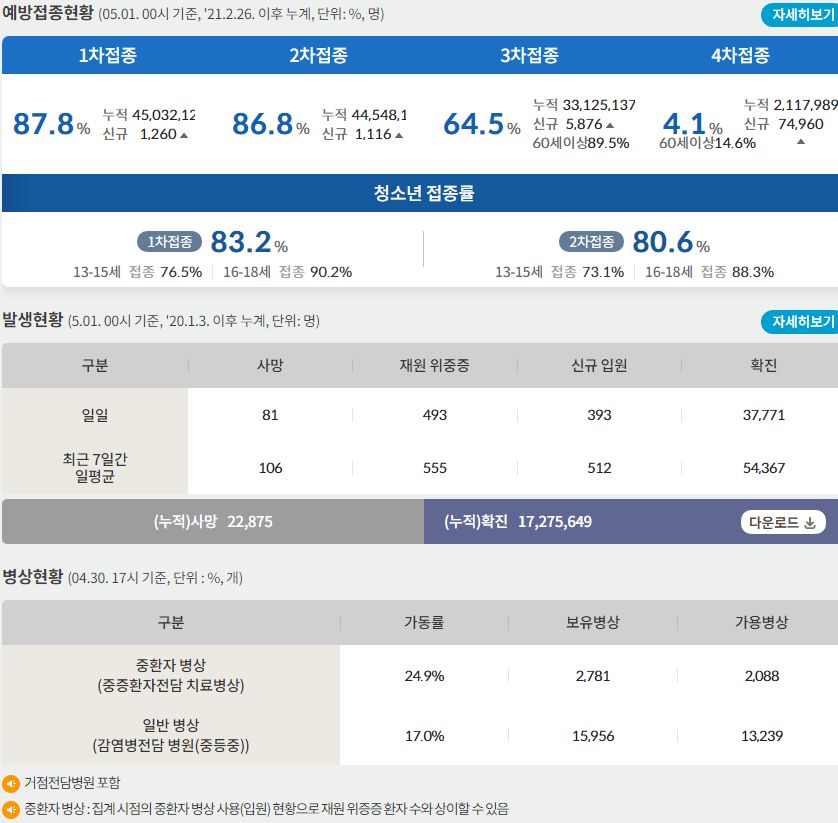Click the up arrow below 신규 74,960

click(801, 142)
